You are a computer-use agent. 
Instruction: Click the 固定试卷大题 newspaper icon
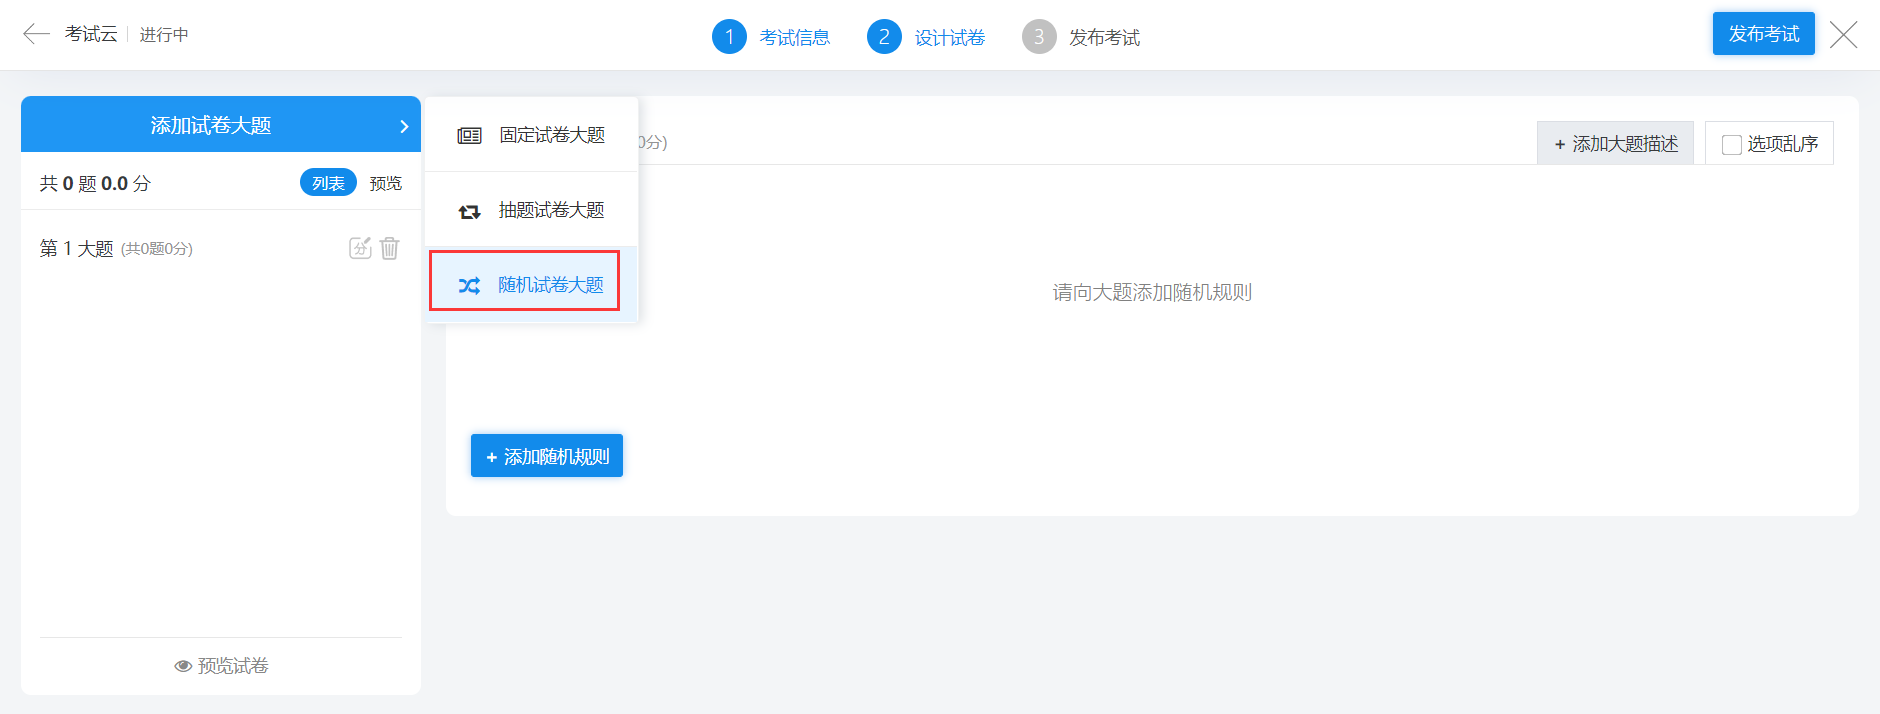(x=469, y=136)
